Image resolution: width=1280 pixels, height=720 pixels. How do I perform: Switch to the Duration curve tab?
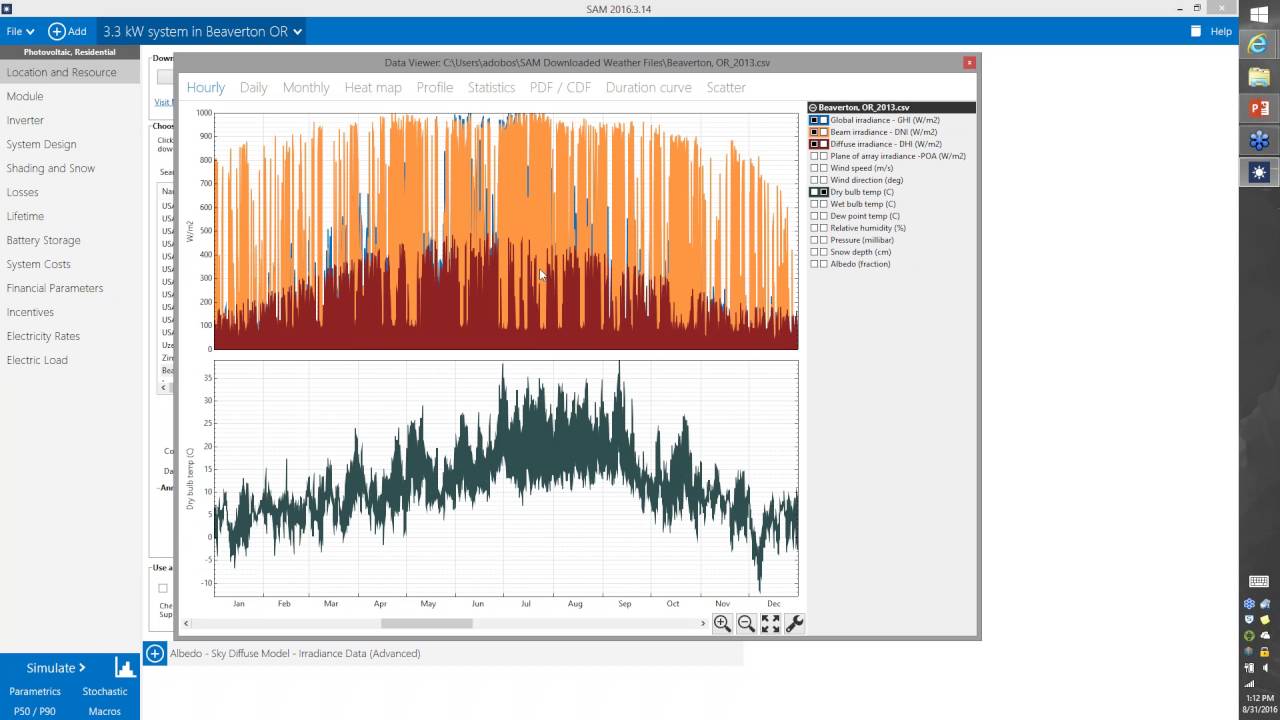click(x=648, y=88)
